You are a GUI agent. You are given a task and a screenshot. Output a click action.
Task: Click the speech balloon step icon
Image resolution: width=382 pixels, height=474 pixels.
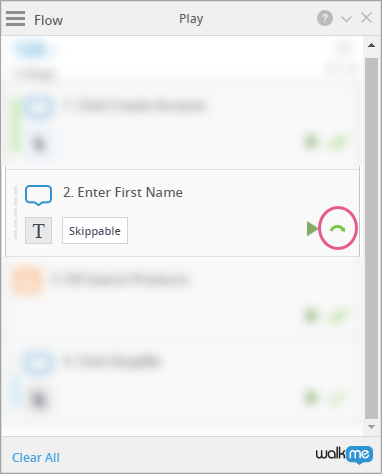click(x=38, y=195)
